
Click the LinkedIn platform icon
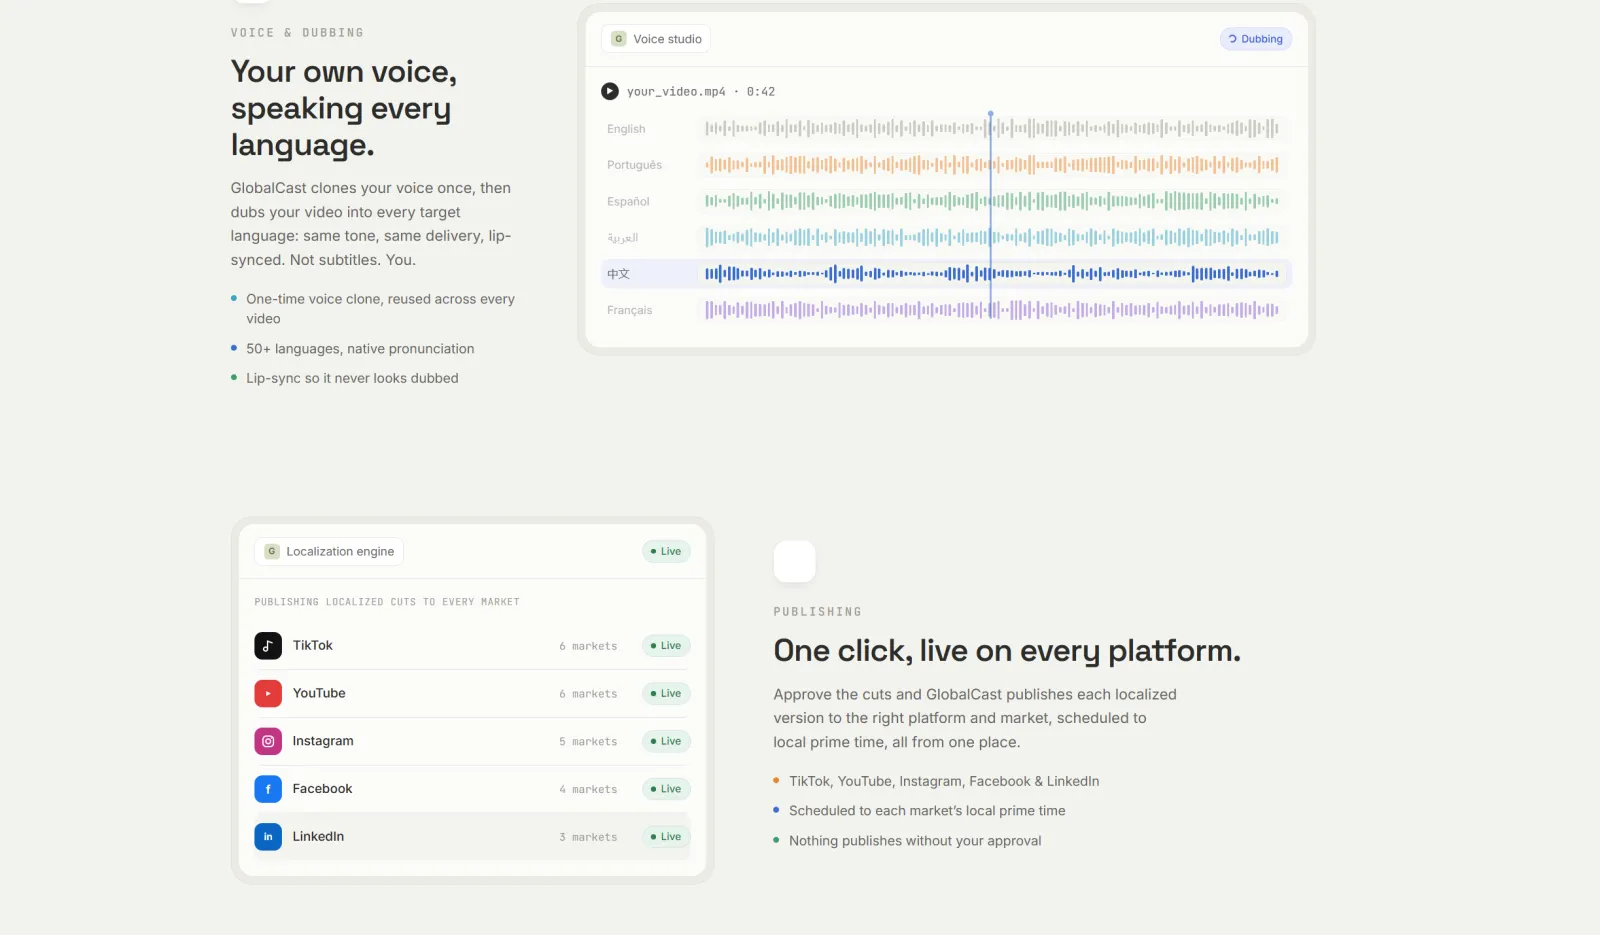point(268,837)
